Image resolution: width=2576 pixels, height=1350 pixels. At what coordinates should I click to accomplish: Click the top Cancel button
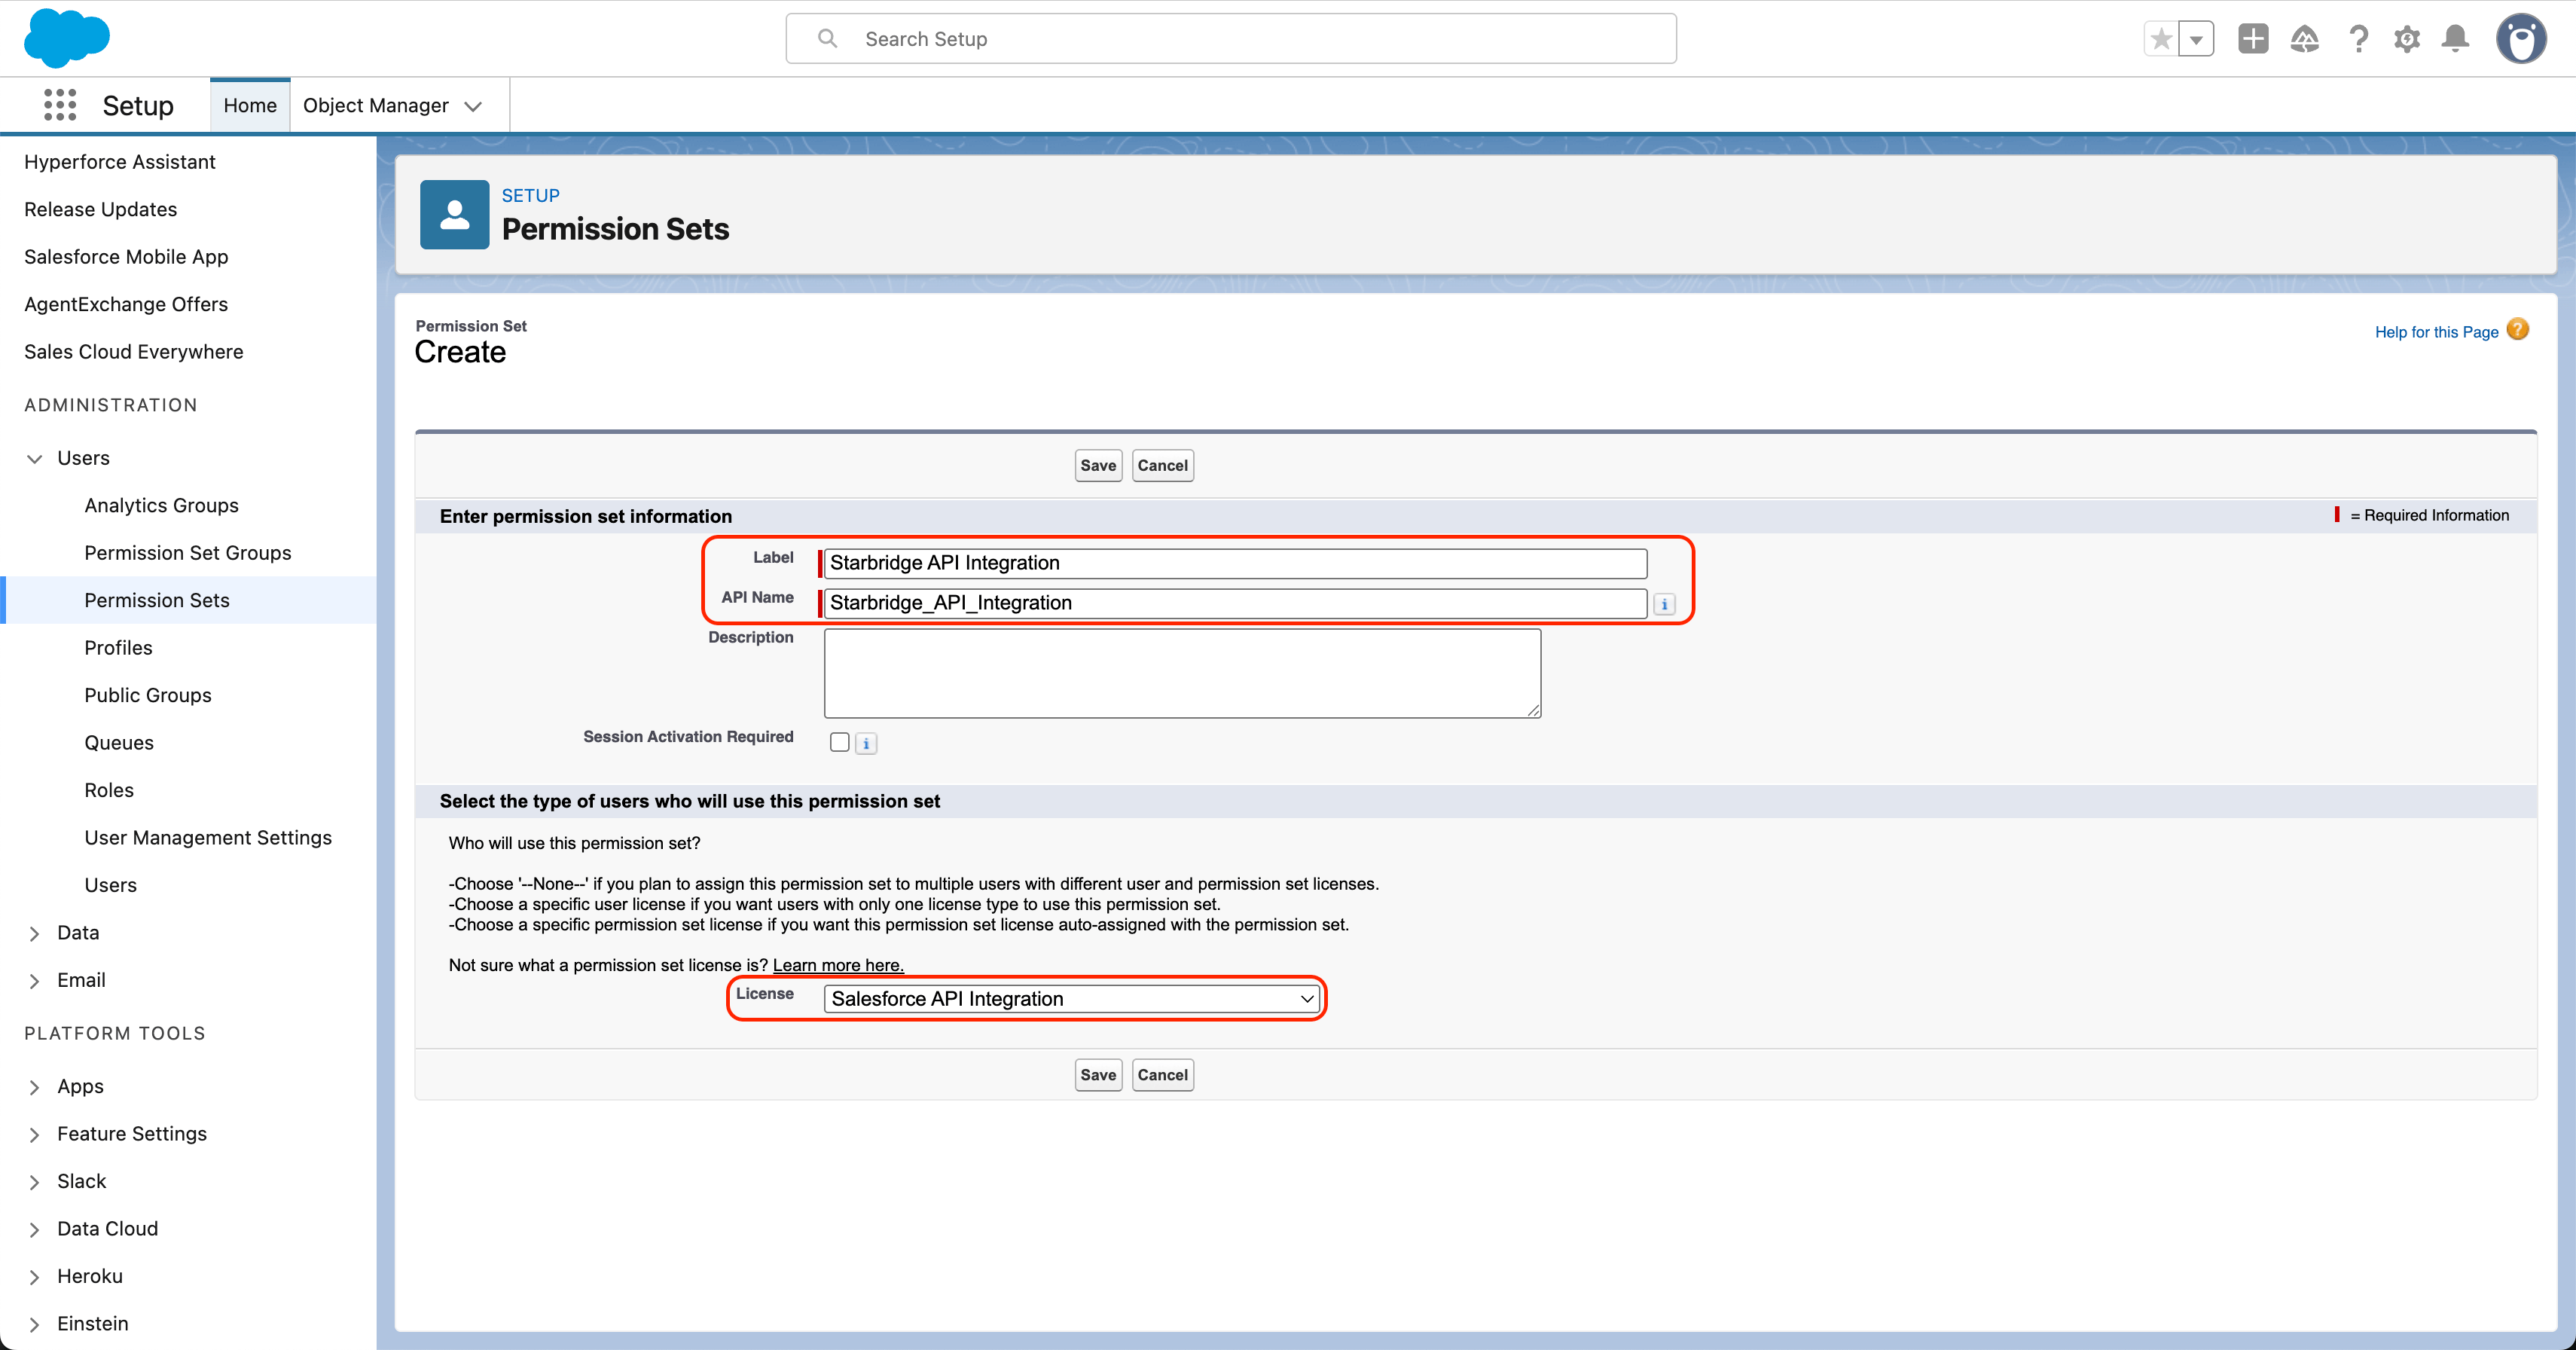click(x=1162, y=465)
